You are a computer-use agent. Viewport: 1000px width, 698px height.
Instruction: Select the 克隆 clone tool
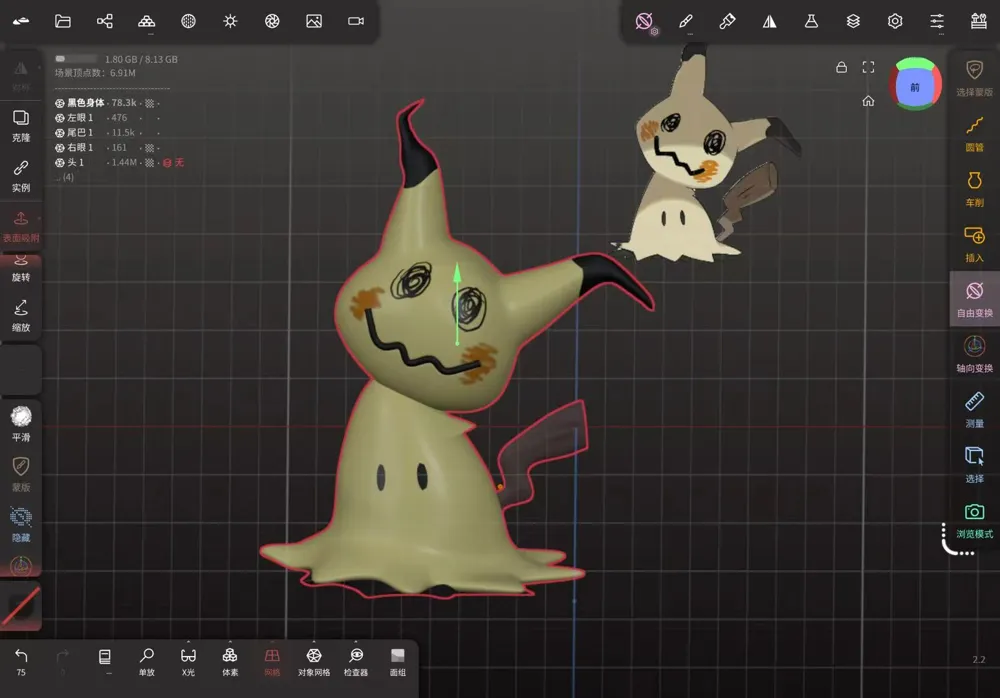pyautogui.click(x=20, y=126)
